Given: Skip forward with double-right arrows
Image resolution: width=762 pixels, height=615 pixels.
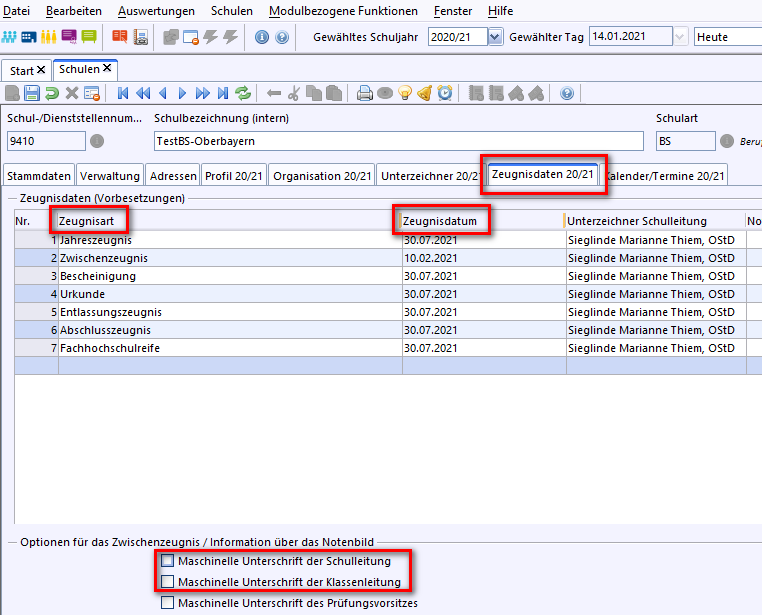Looking at the screenshot, I should click(x=203, y=93).
